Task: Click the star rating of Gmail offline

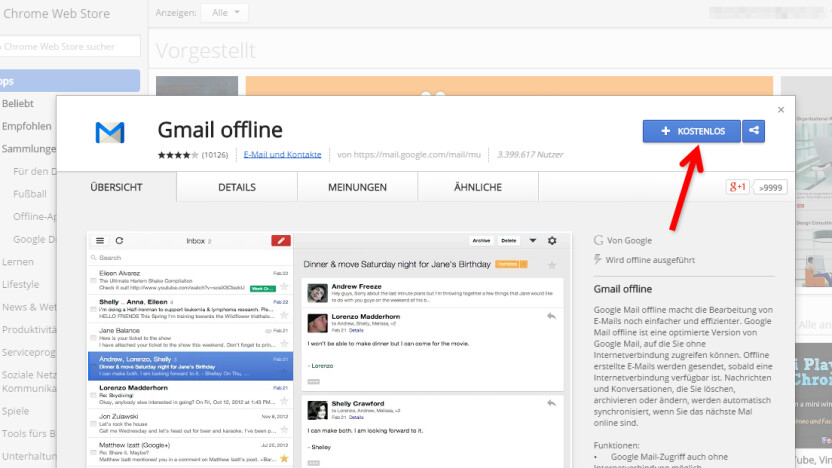Action: coord(178,155)
